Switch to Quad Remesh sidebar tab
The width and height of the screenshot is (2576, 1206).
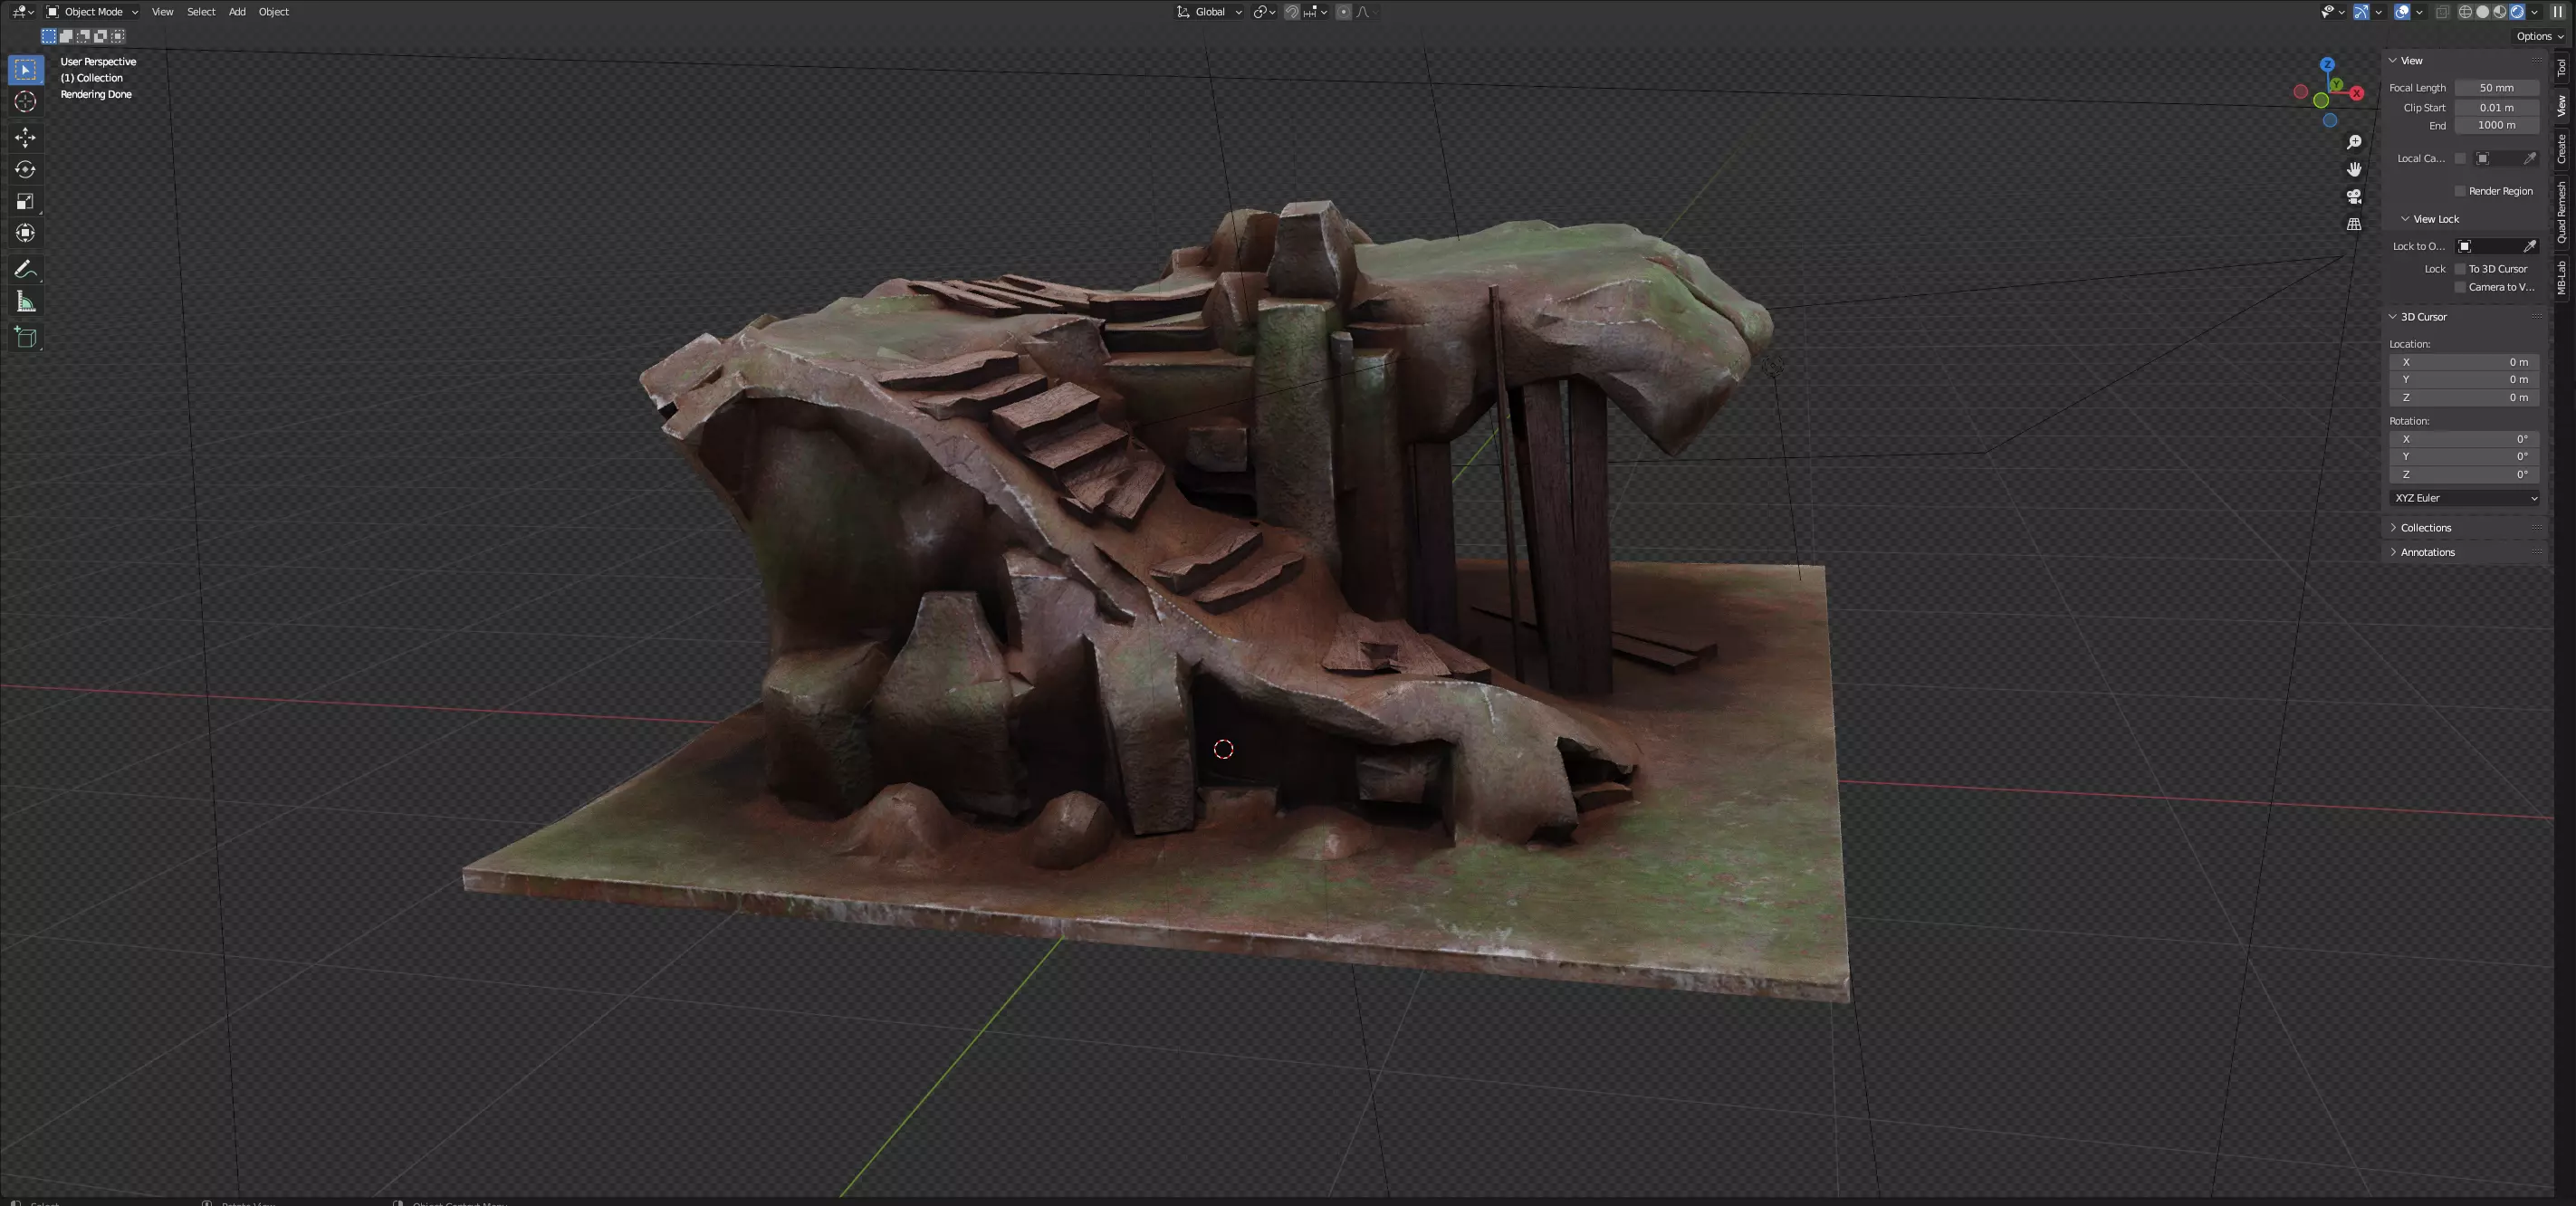(2561, 212)
